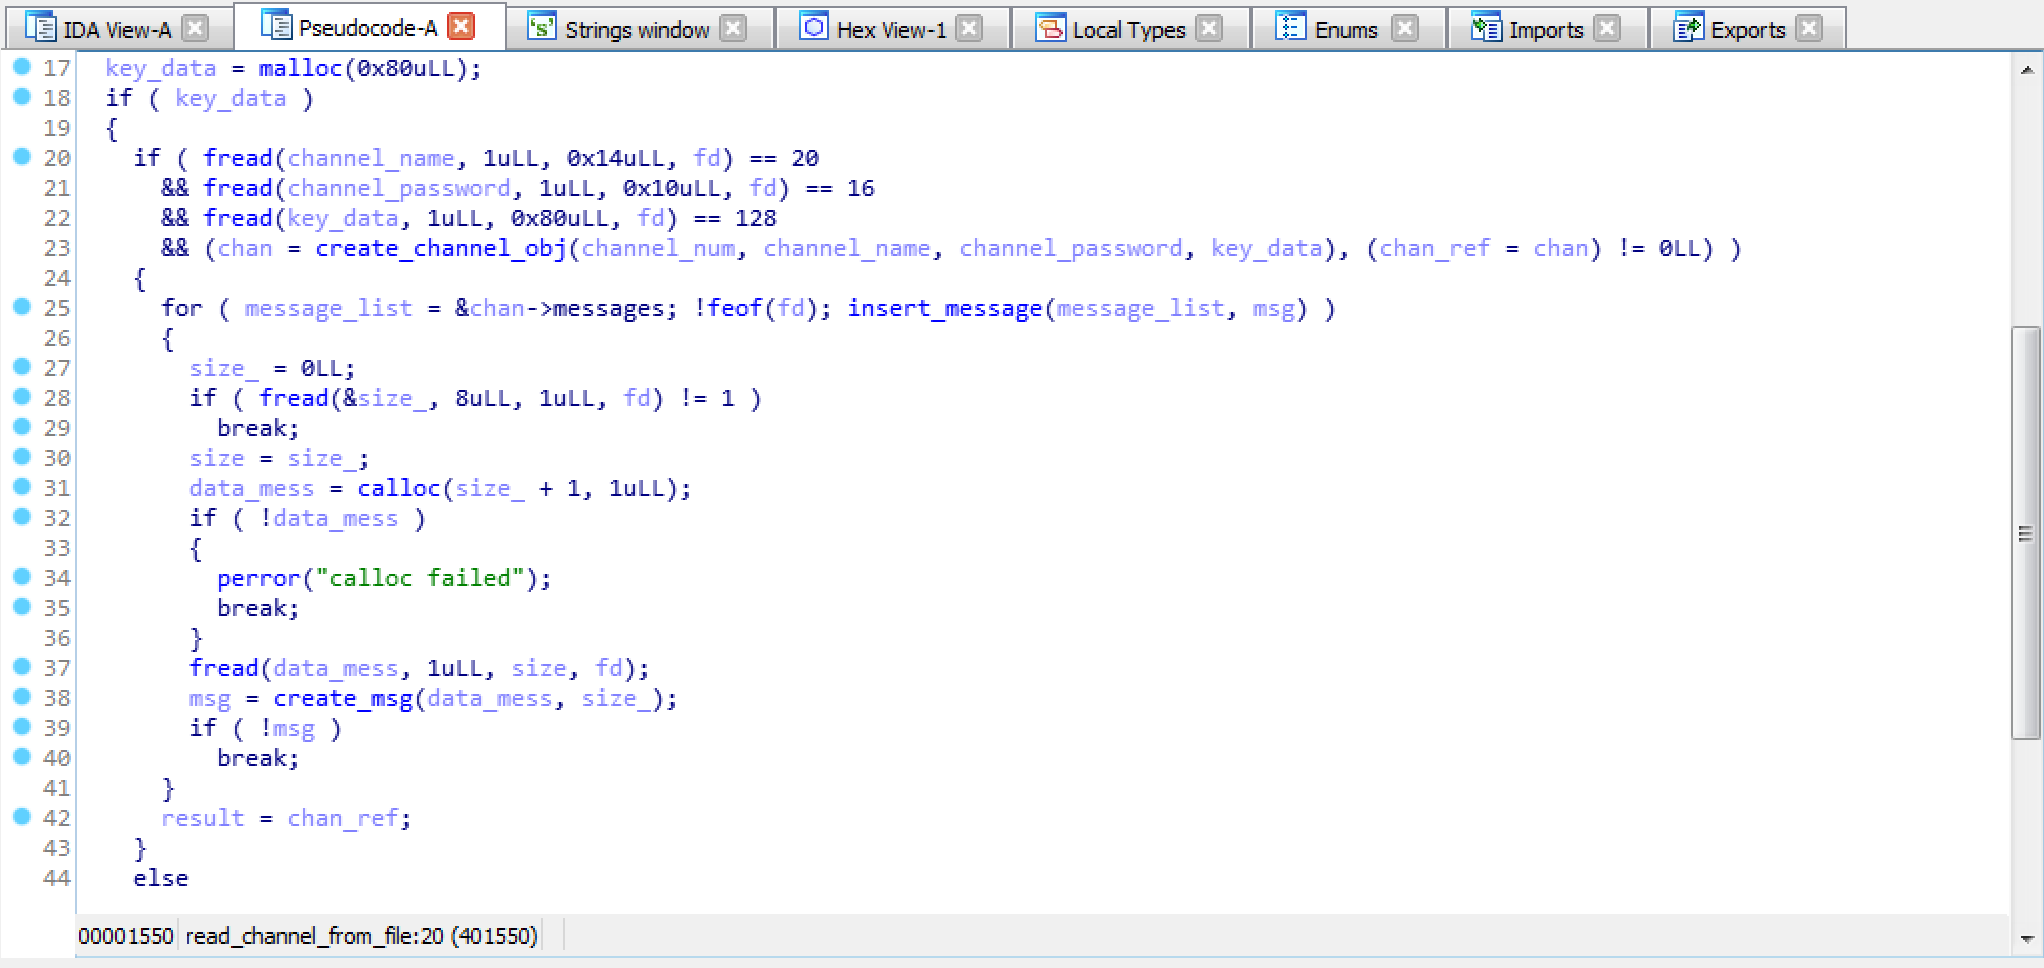Click the malloc call on line 17
2044x968 pixels.
(300, 68)
